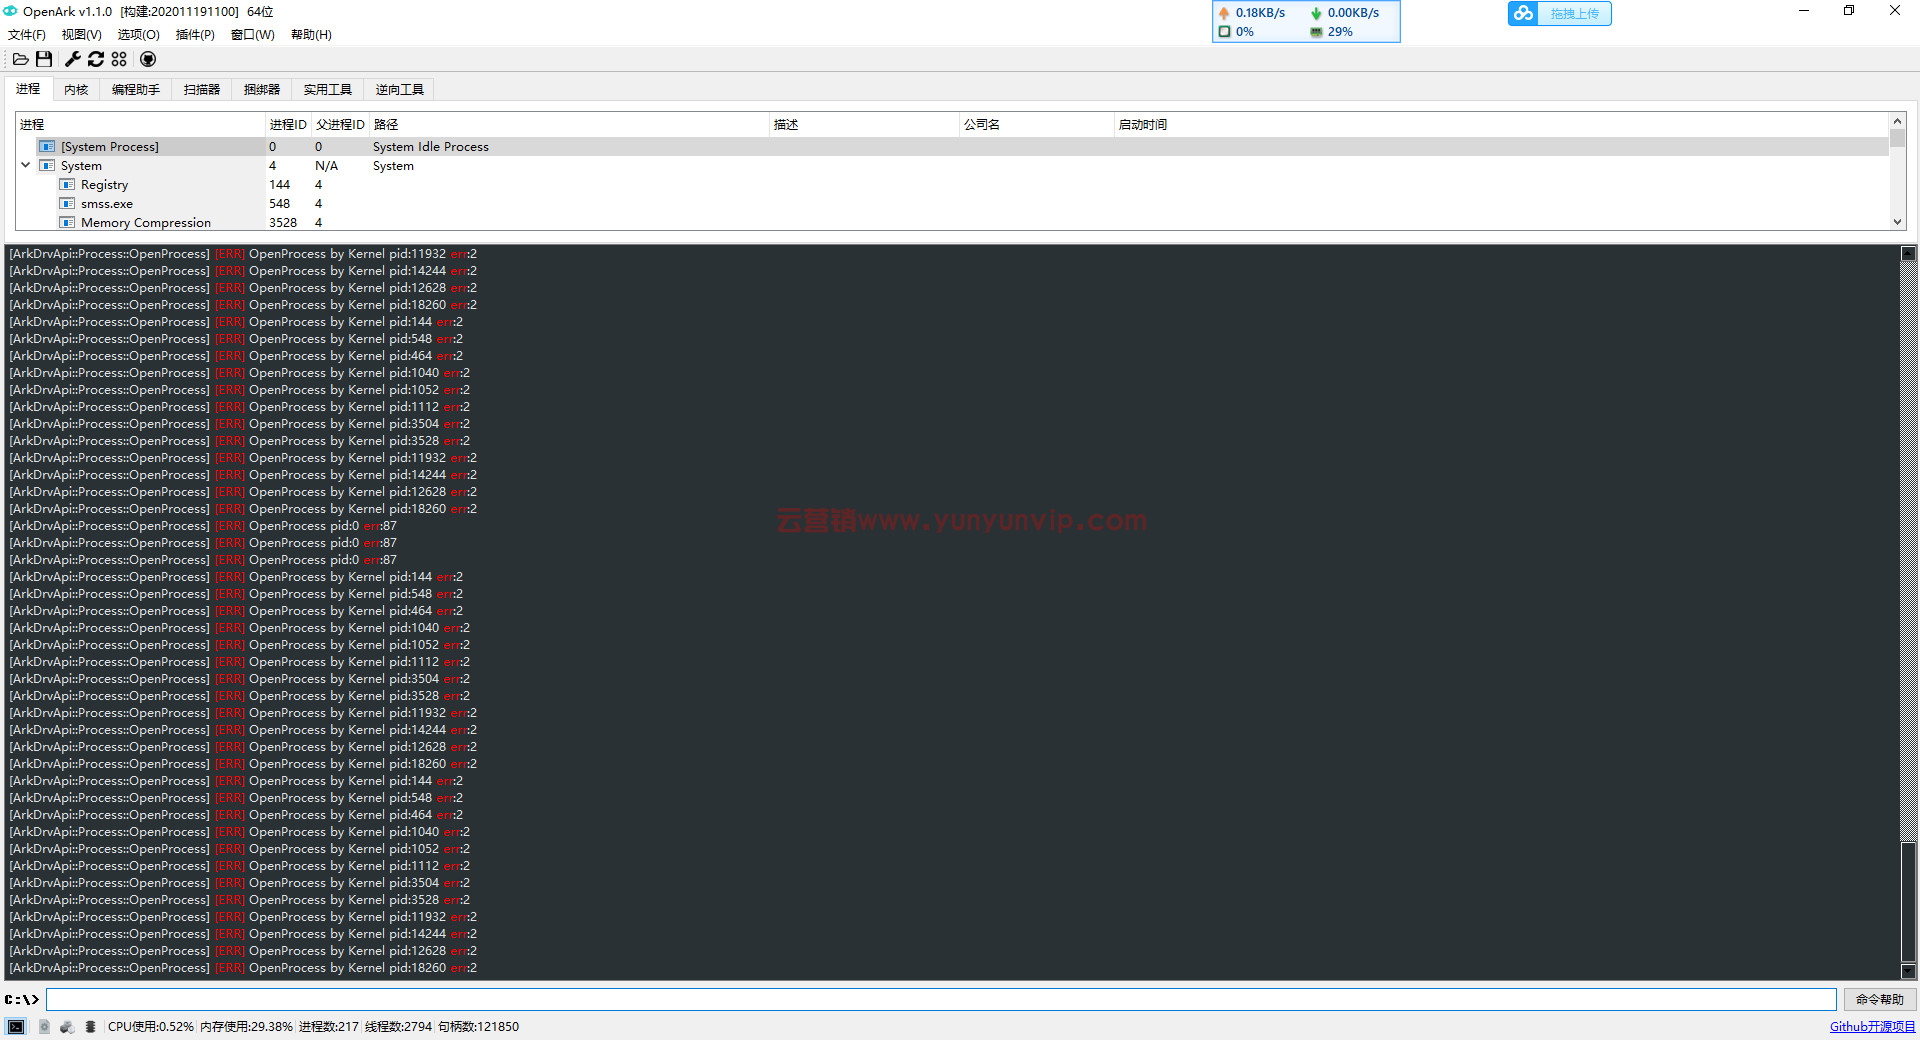Click the 线程数:2794 status text

tap(398, 1027)
